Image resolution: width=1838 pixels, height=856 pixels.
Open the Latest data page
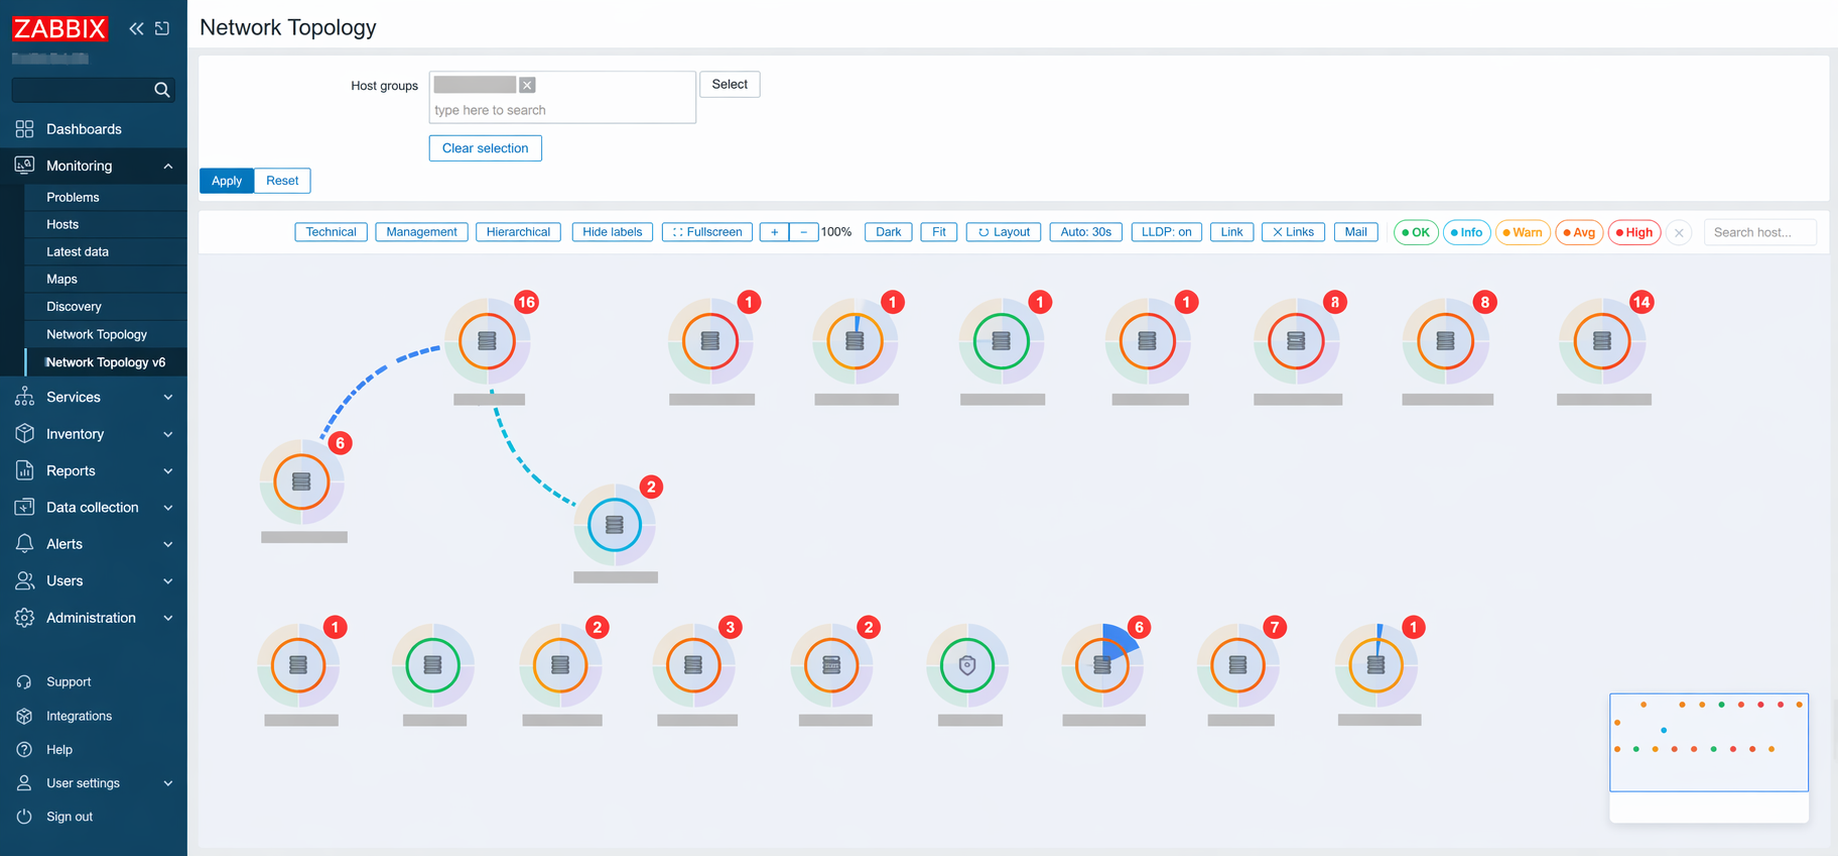point(77,252)
